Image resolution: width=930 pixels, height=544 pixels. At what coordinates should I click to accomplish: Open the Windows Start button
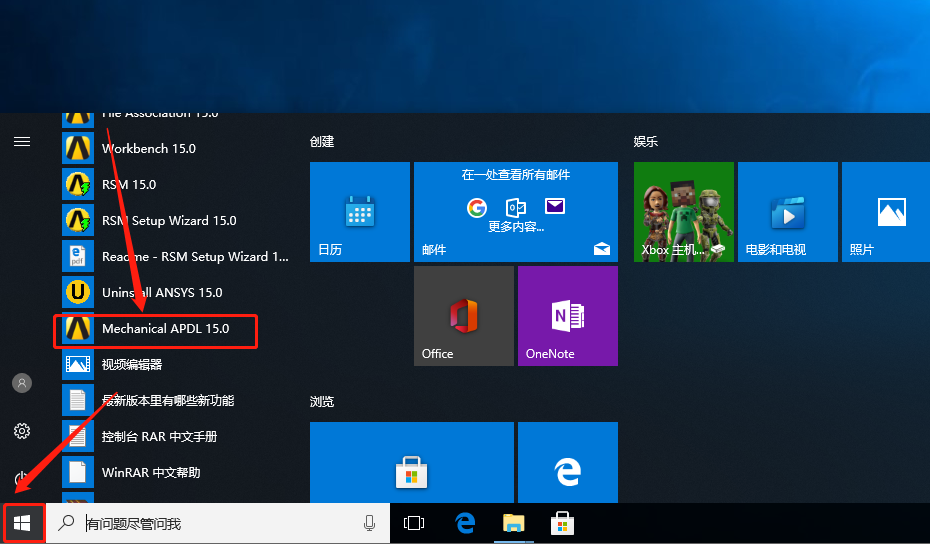tap(23, 523)
